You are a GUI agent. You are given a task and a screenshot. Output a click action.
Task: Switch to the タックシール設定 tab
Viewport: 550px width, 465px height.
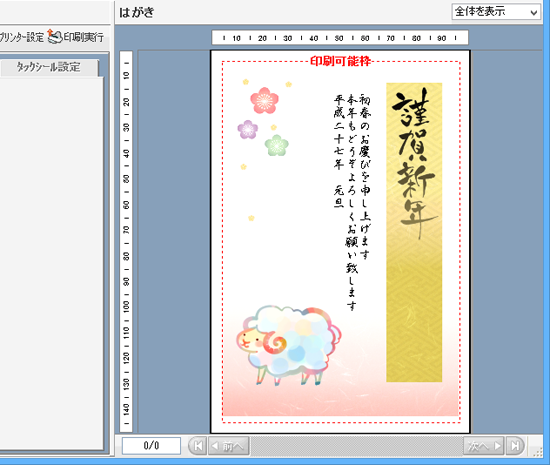coord(49,67)
